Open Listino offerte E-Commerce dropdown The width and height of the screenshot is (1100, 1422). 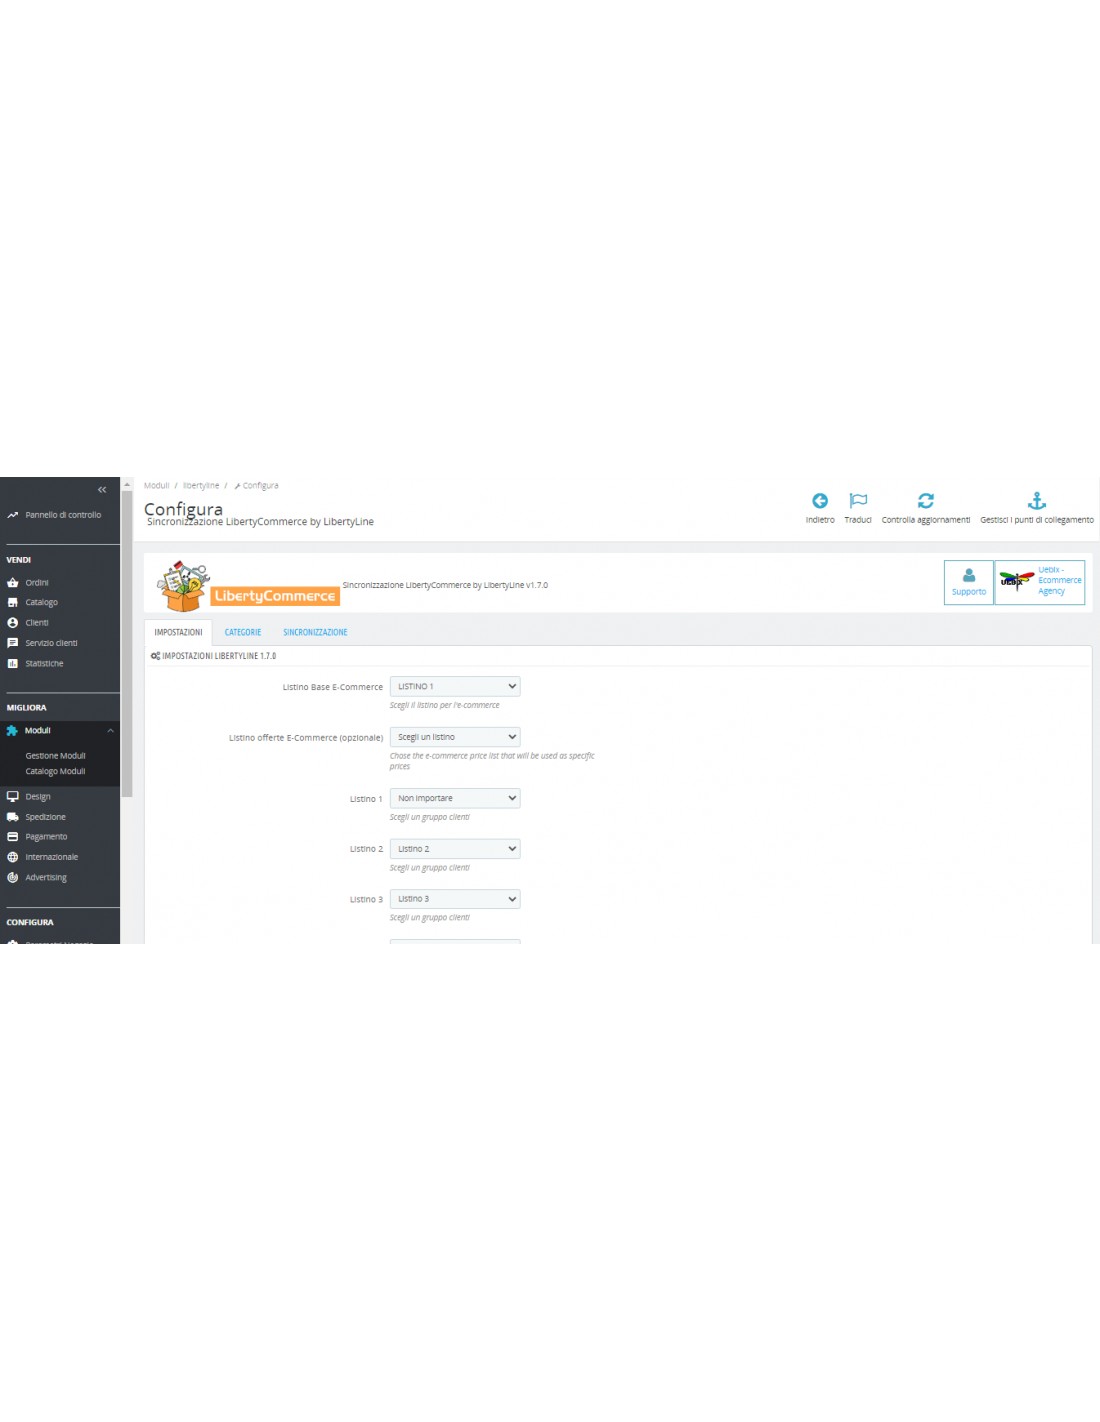[x=455, y=737]
